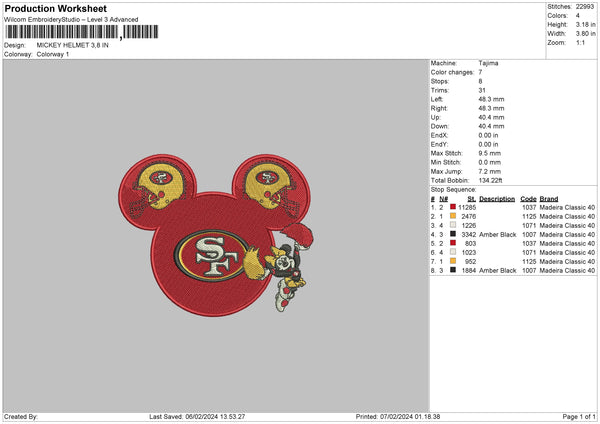The image size is (600, 424).
Task: Select the red swatch beside stitch count 803
Action: click(453, 243)
